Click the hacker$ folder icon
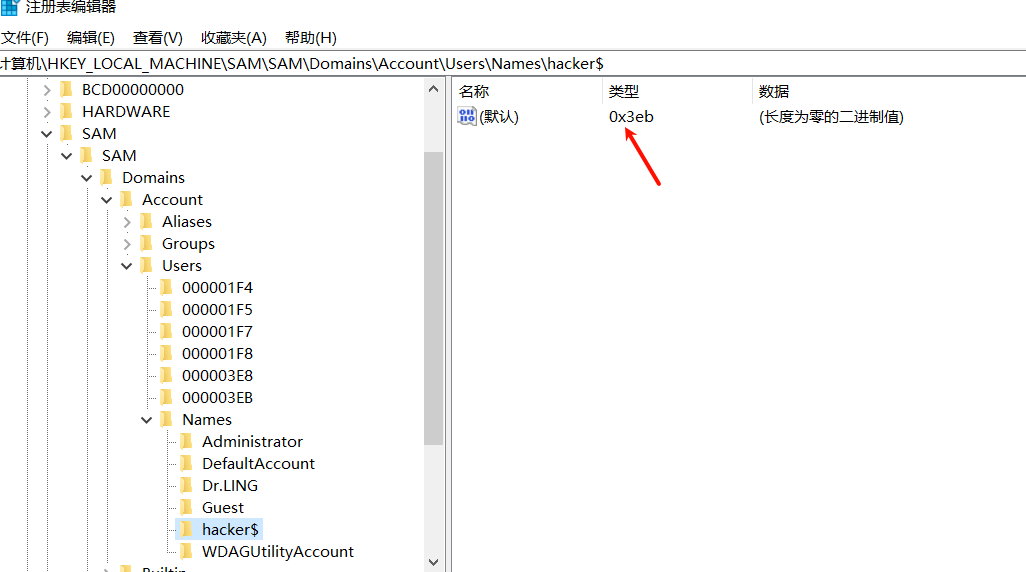The height and width of the screenshot is (572, 1026). (x=187, y=529)
